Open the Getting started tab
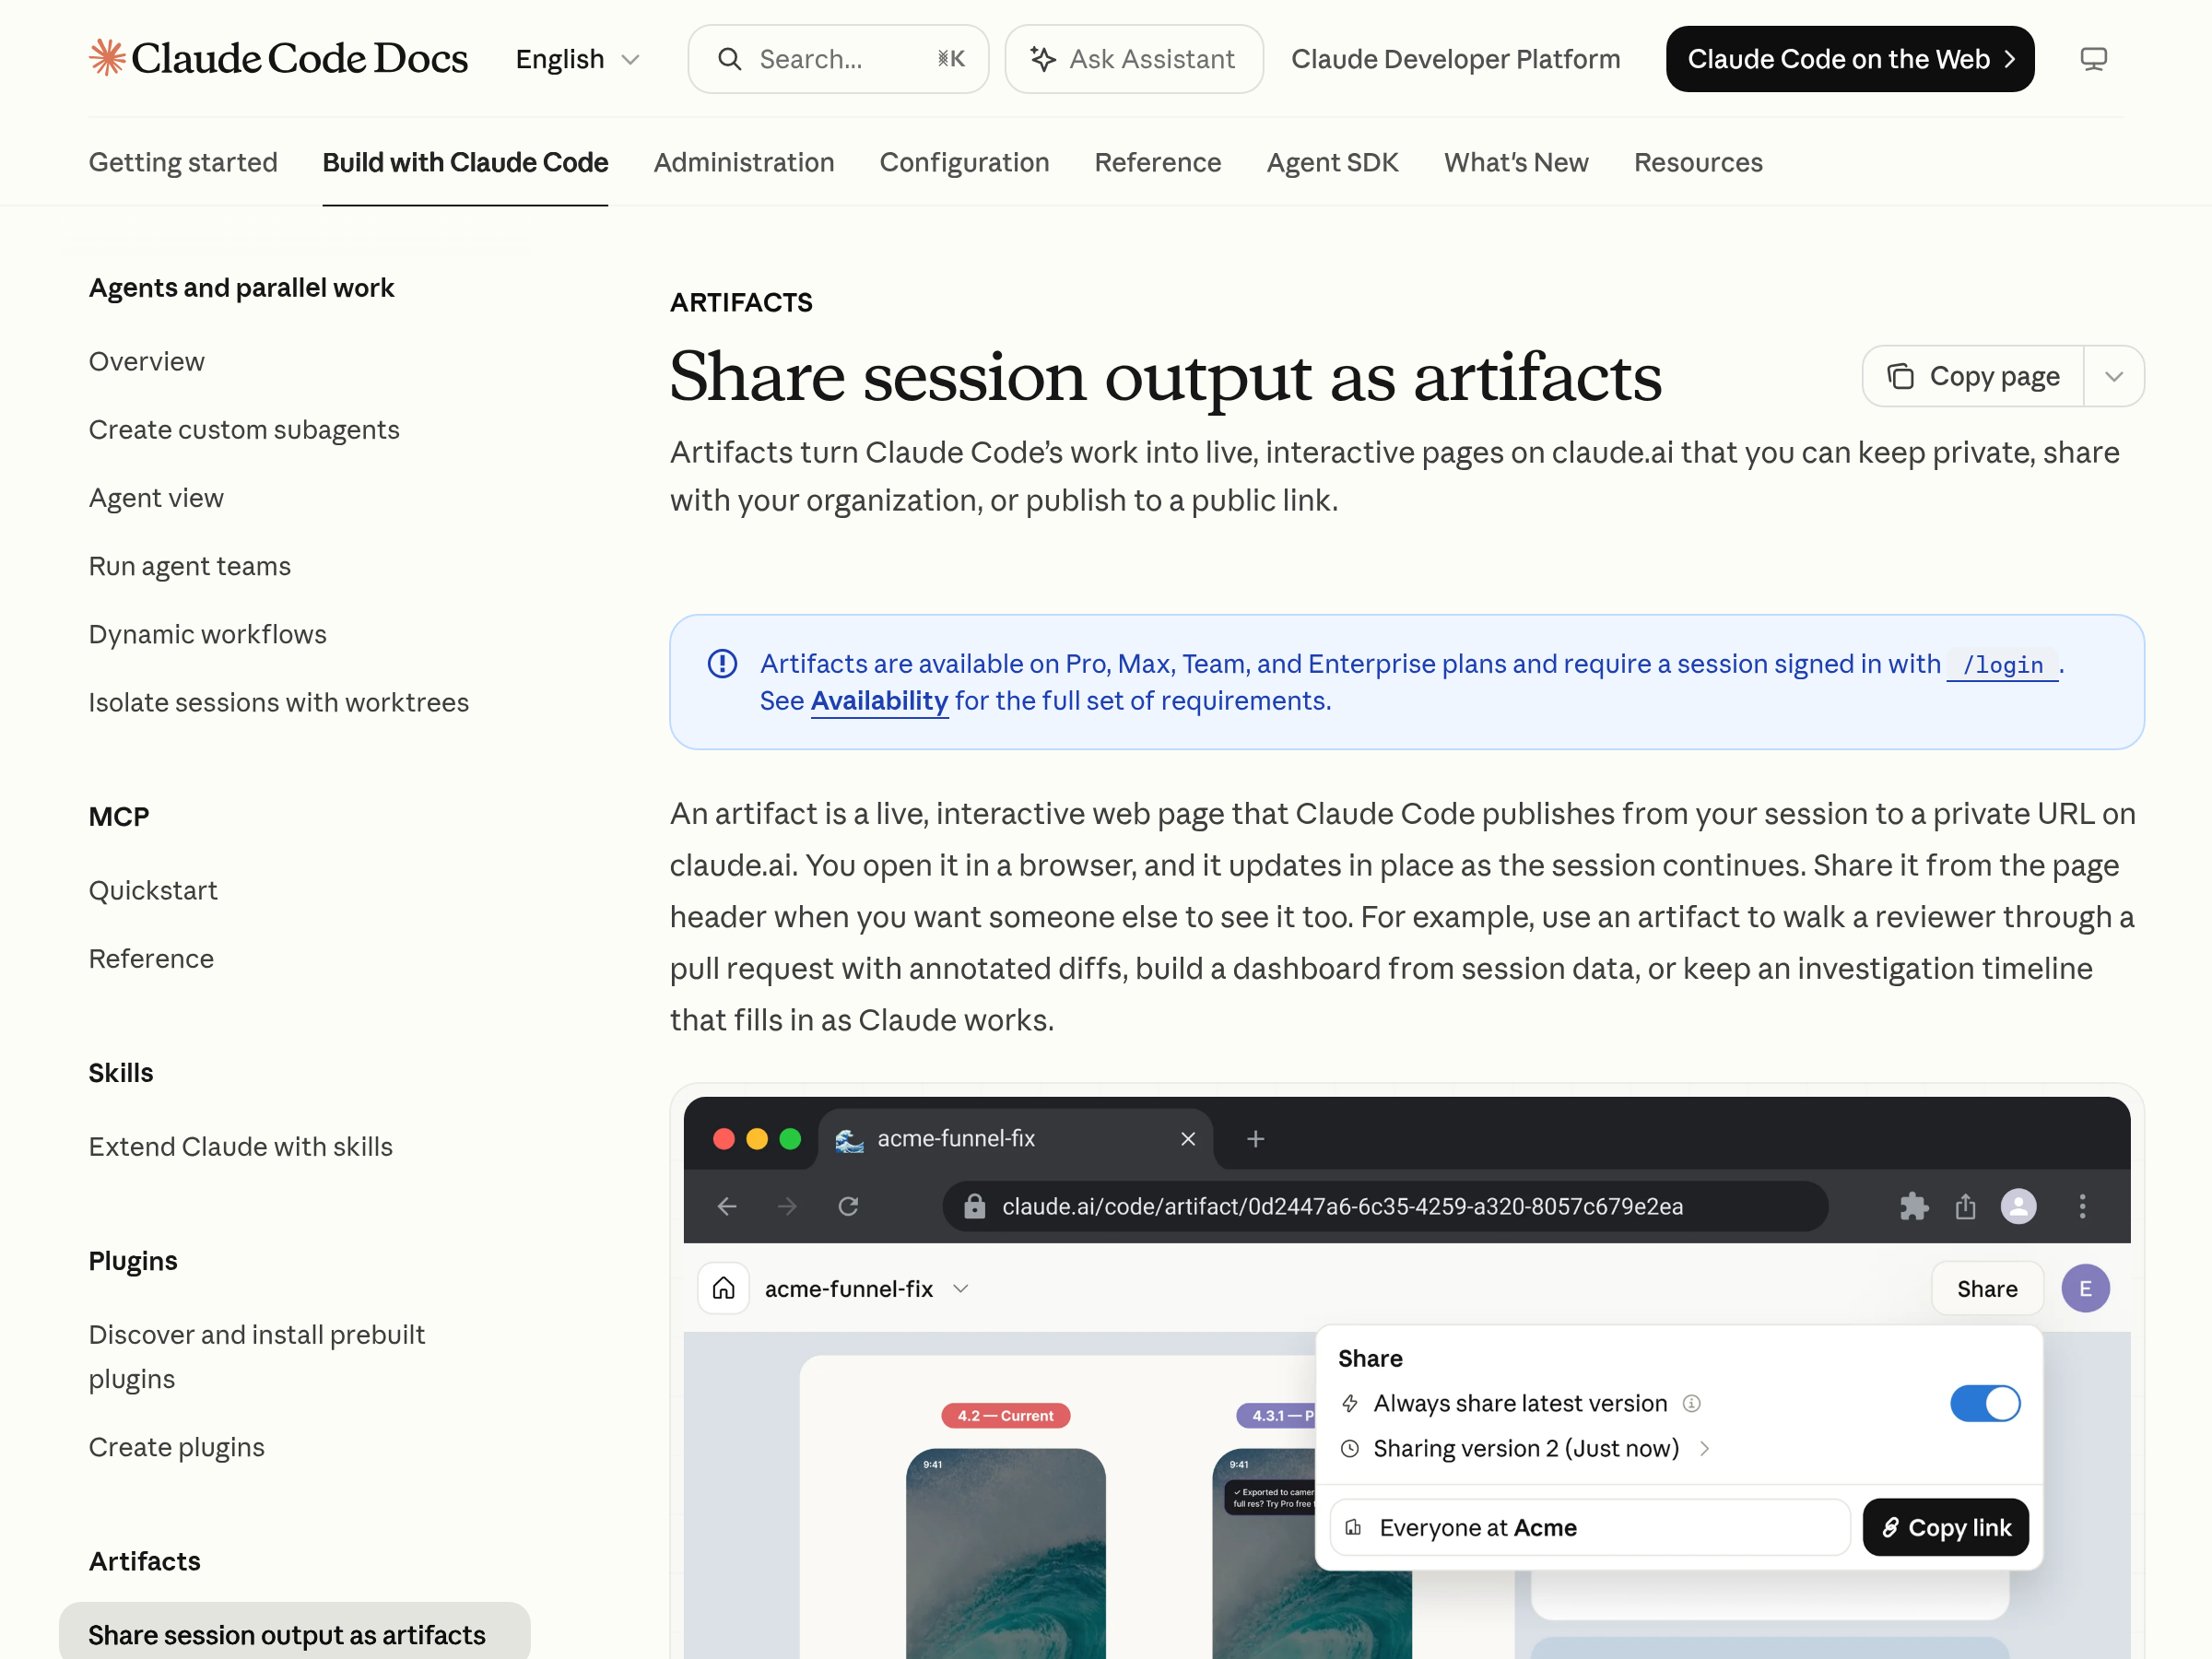This screenshot has width=2212, height=1659. tap(183, 162)
